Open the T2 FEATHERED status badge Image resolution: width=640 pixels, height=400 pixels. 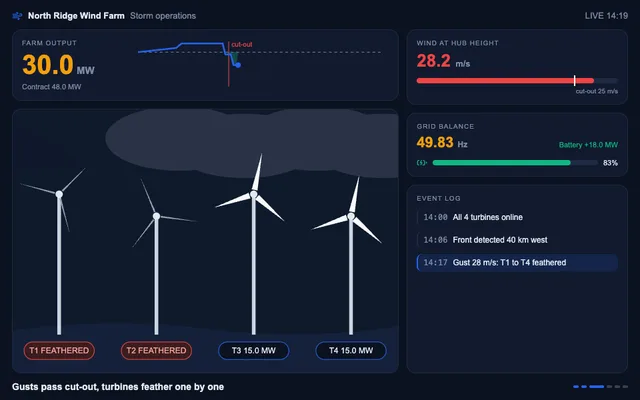[156, 351]
